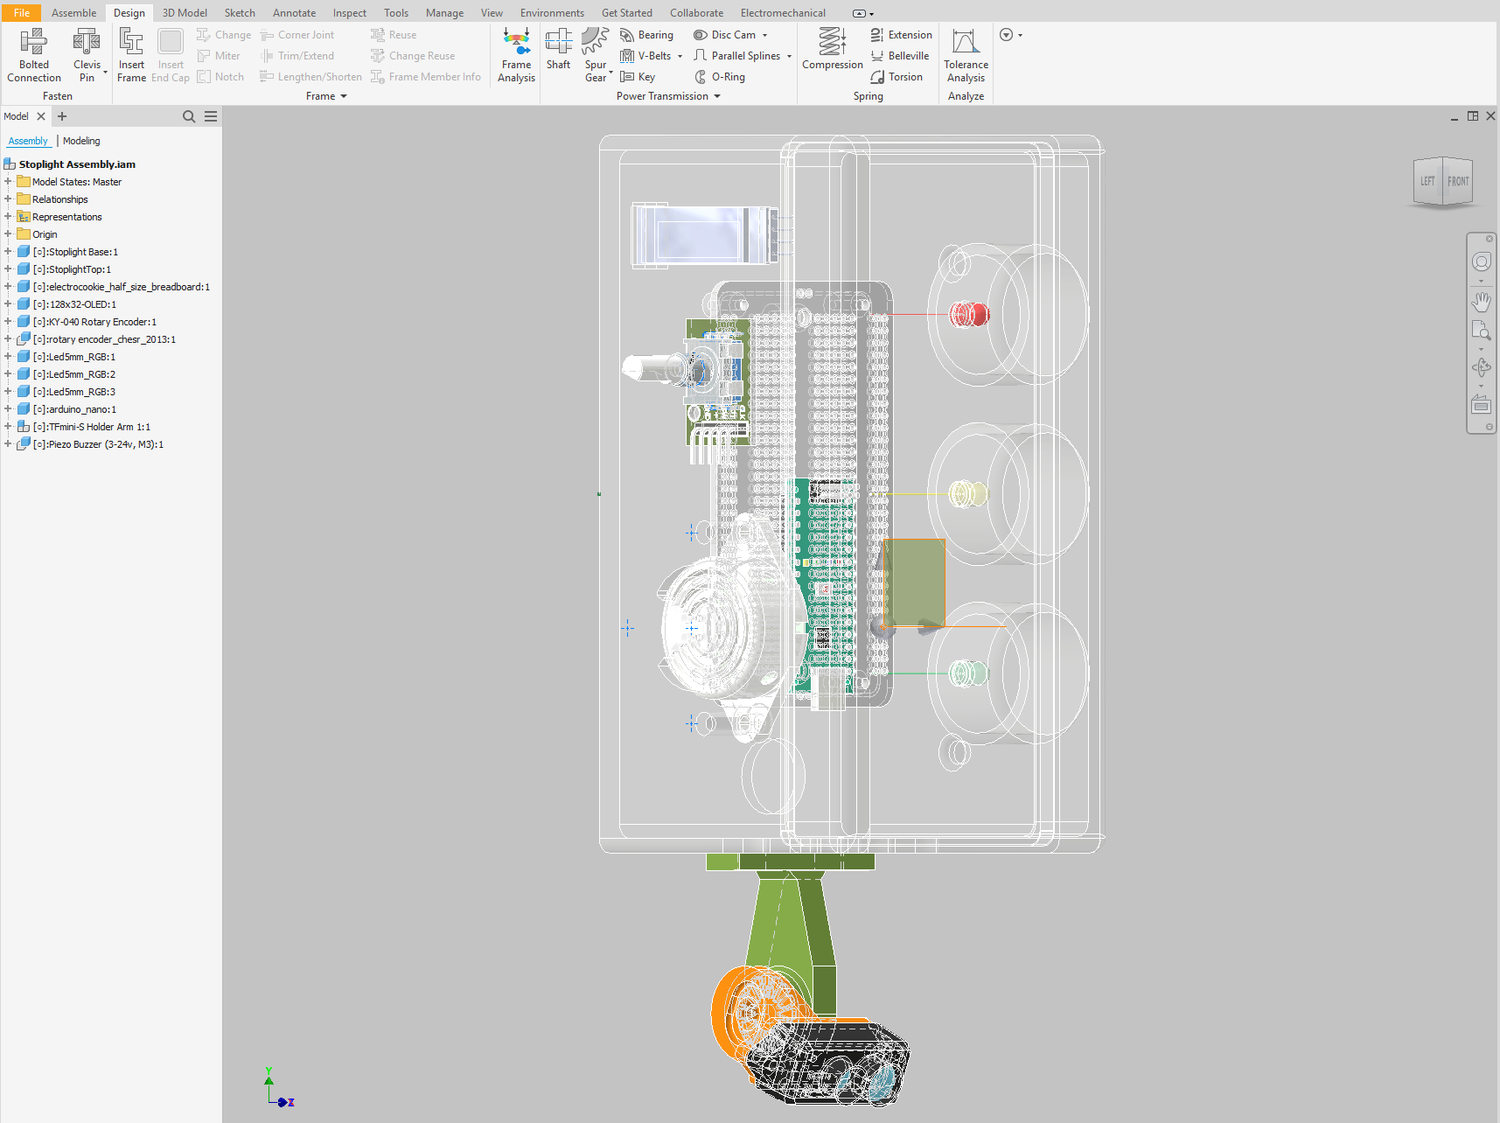Click the FRONT face of ViewCube
The width and height of the screenshot is (1500, 1123).
pyautogui.click(x=1458, y=181)
